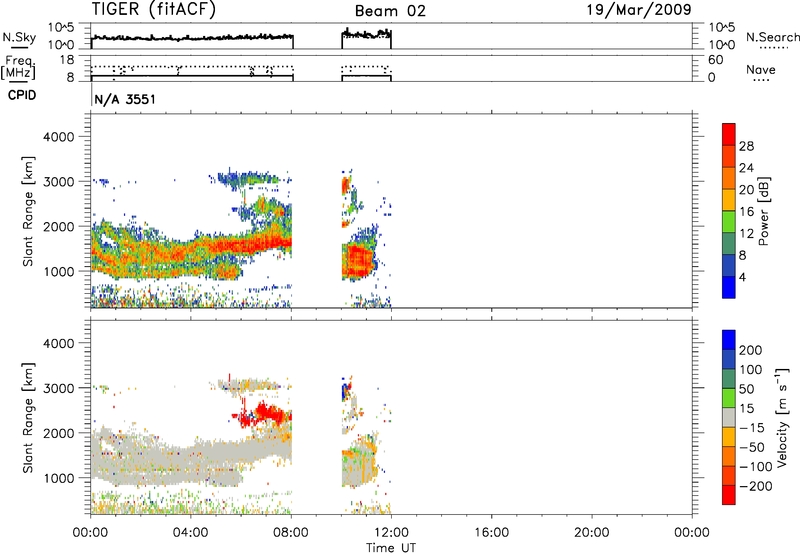Screen dimensions: 800x554
Task: Click the '28' tick on Power colorbar
Action: click(746, 146)
